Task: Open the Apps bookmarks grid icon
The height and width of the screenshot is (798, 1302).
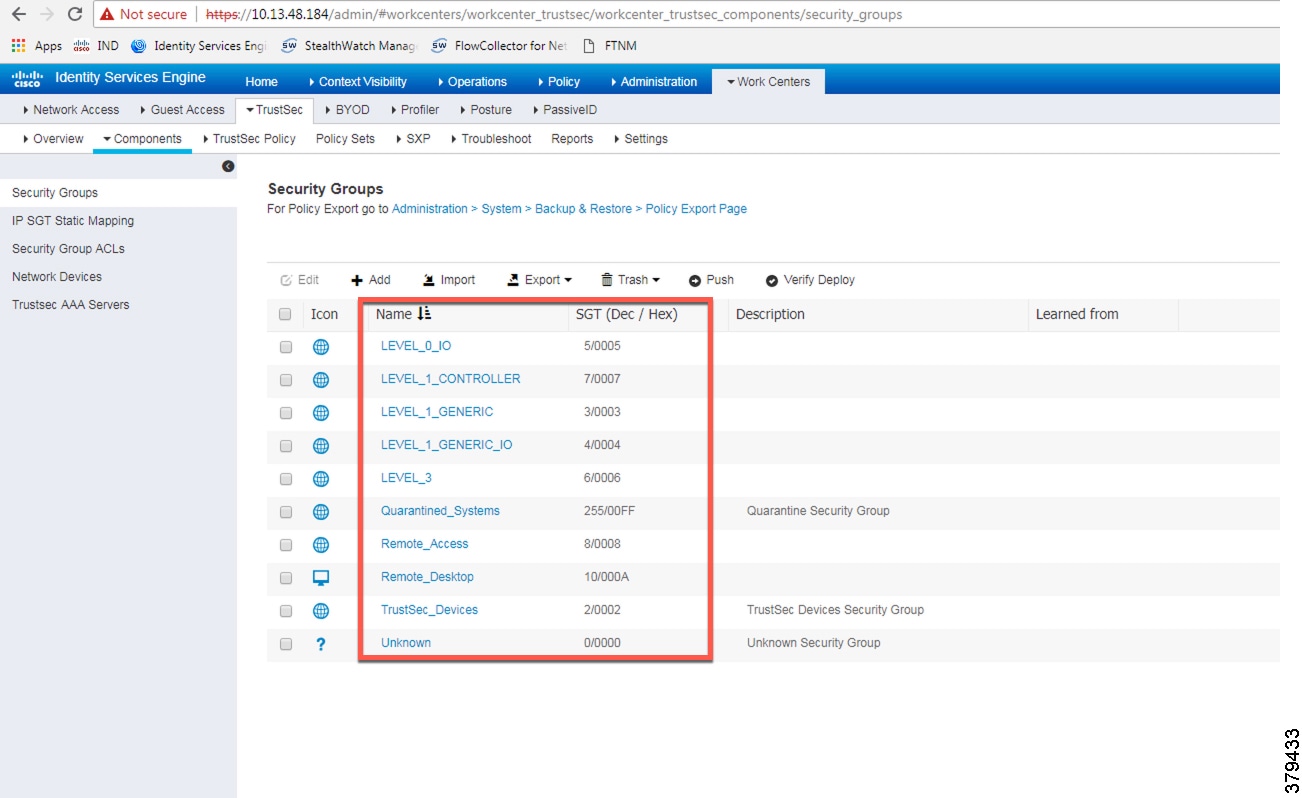Action: pyautogui.click(x=18, y=45)
